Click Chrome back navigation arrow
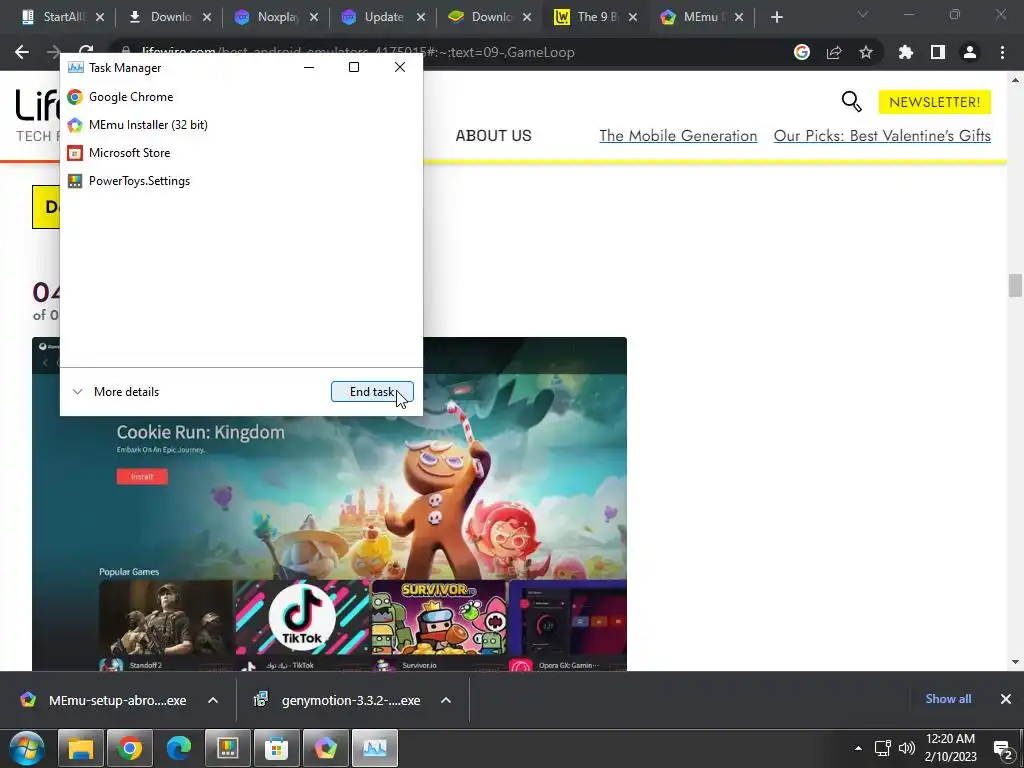 22,52
